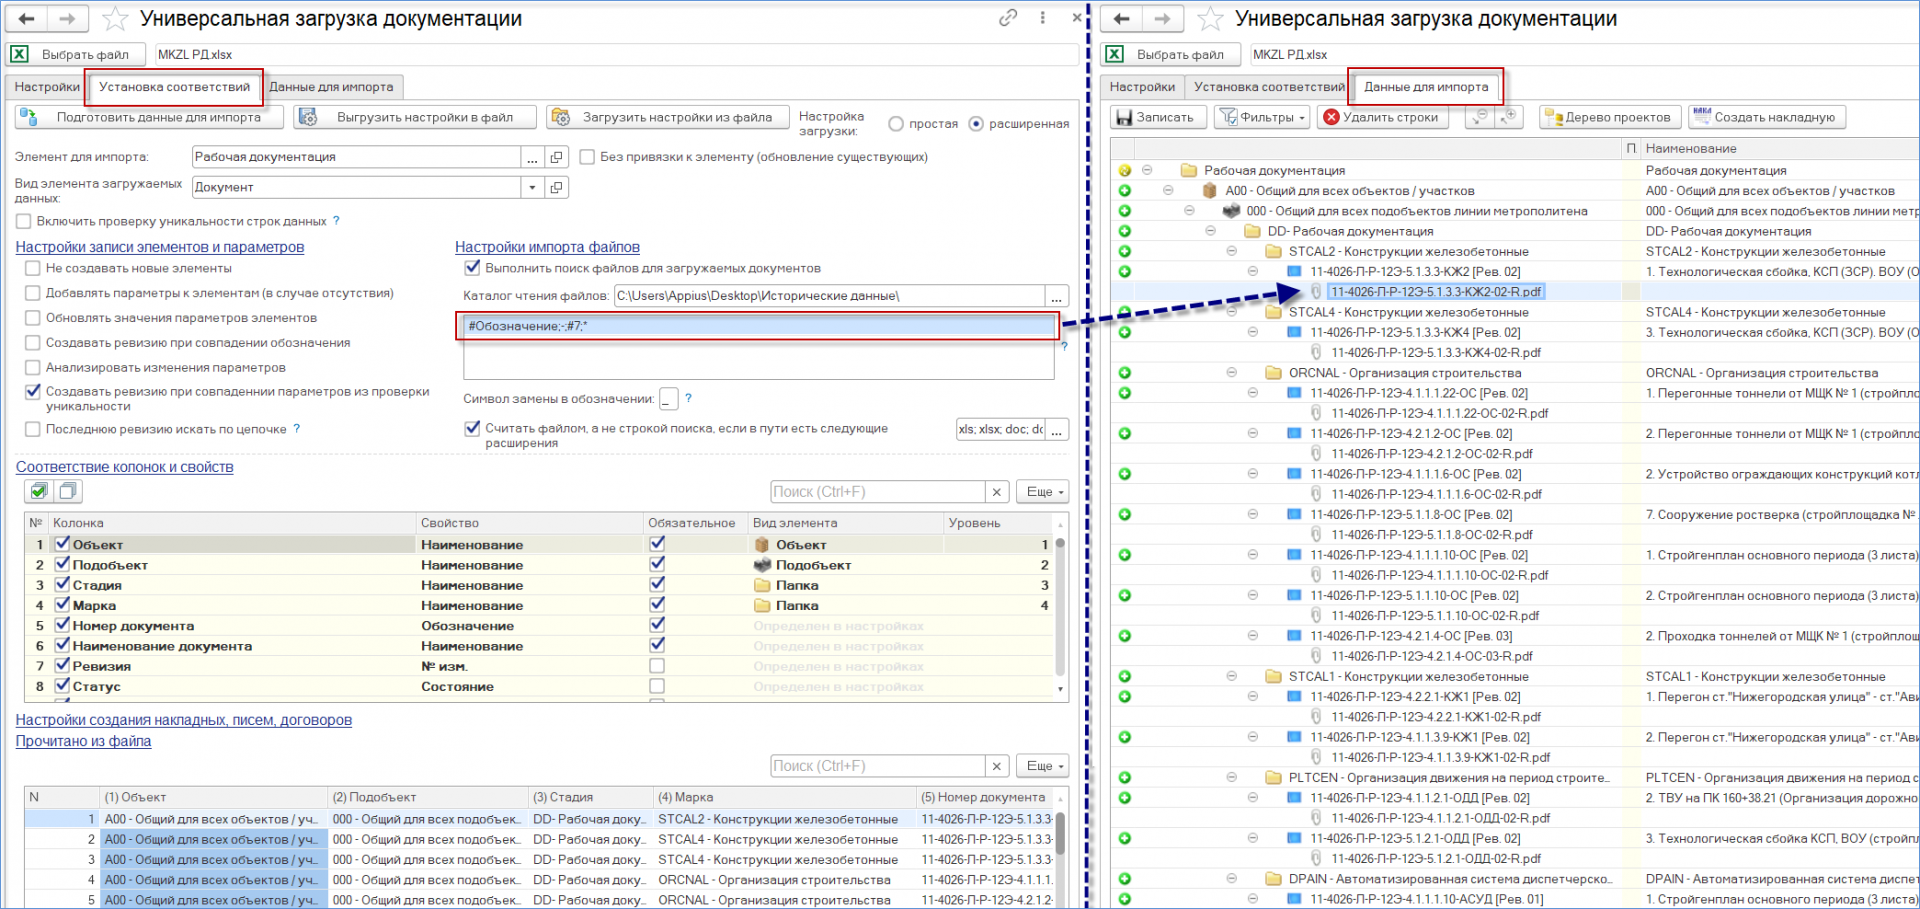Screen dimensions: 1920x909
Task: Click the copy link icon in left header
Action: (1008, 18)
